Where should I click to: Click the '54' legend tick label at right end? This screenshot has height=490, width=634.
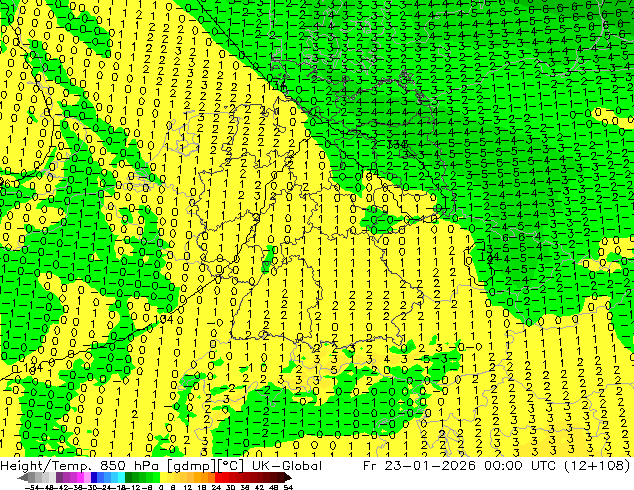click(287, 487)
